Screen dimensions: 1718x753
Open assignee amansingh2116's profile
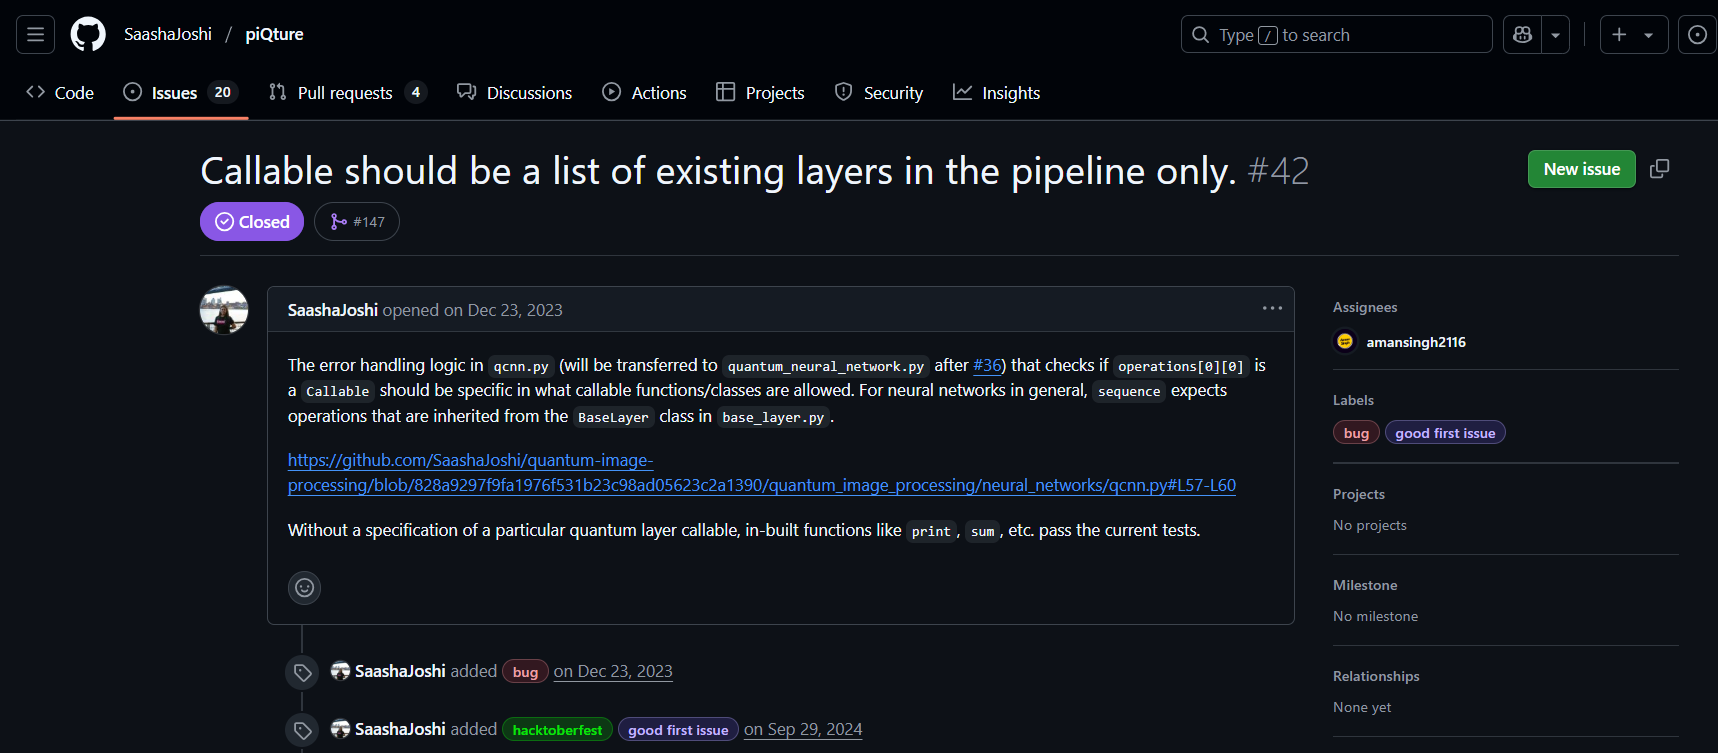click(x=1415, y=342)
